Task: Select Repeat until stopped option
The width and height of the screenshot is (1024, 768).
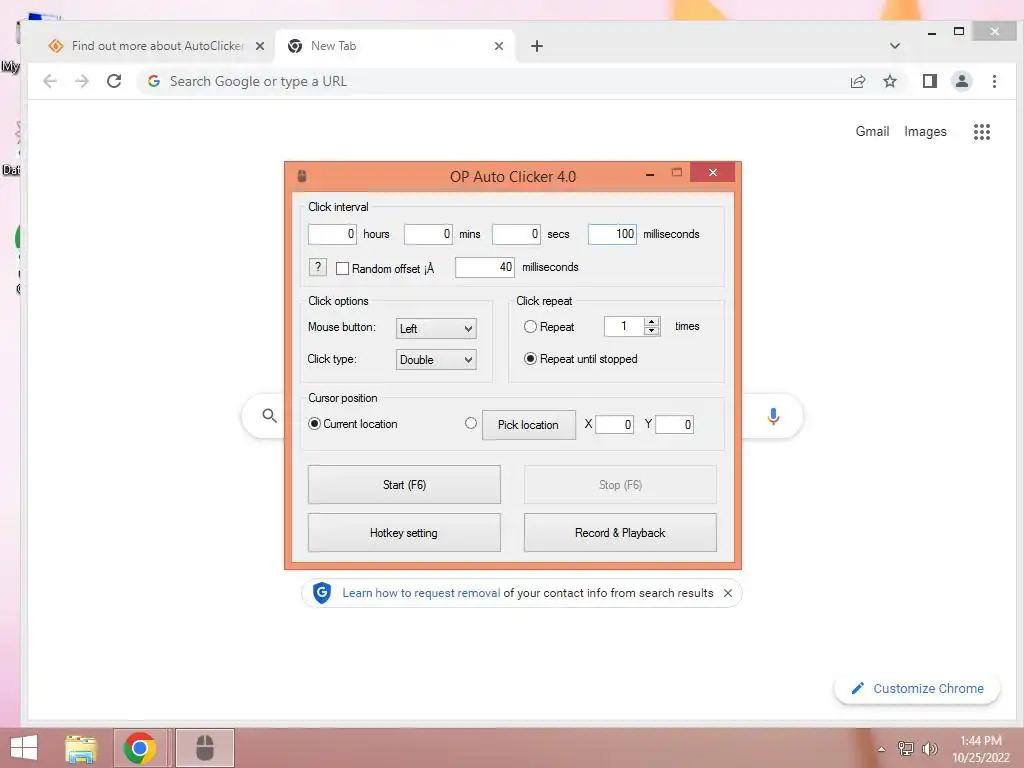Action: (x=530, y=359)
